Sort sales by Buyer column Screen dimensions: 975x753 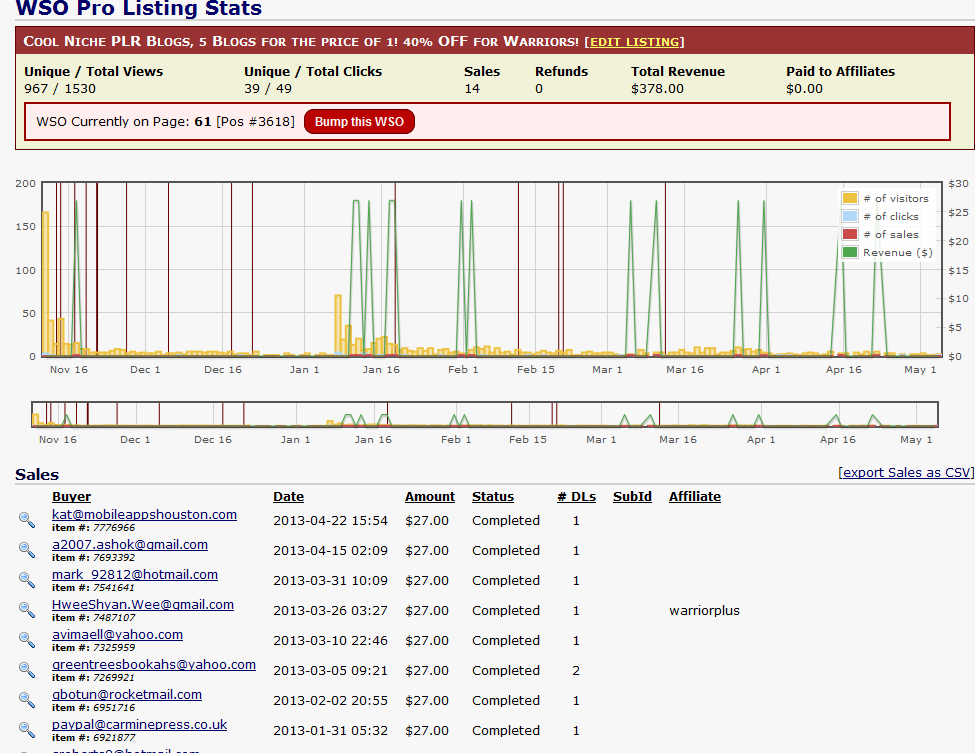coord(72,497)
